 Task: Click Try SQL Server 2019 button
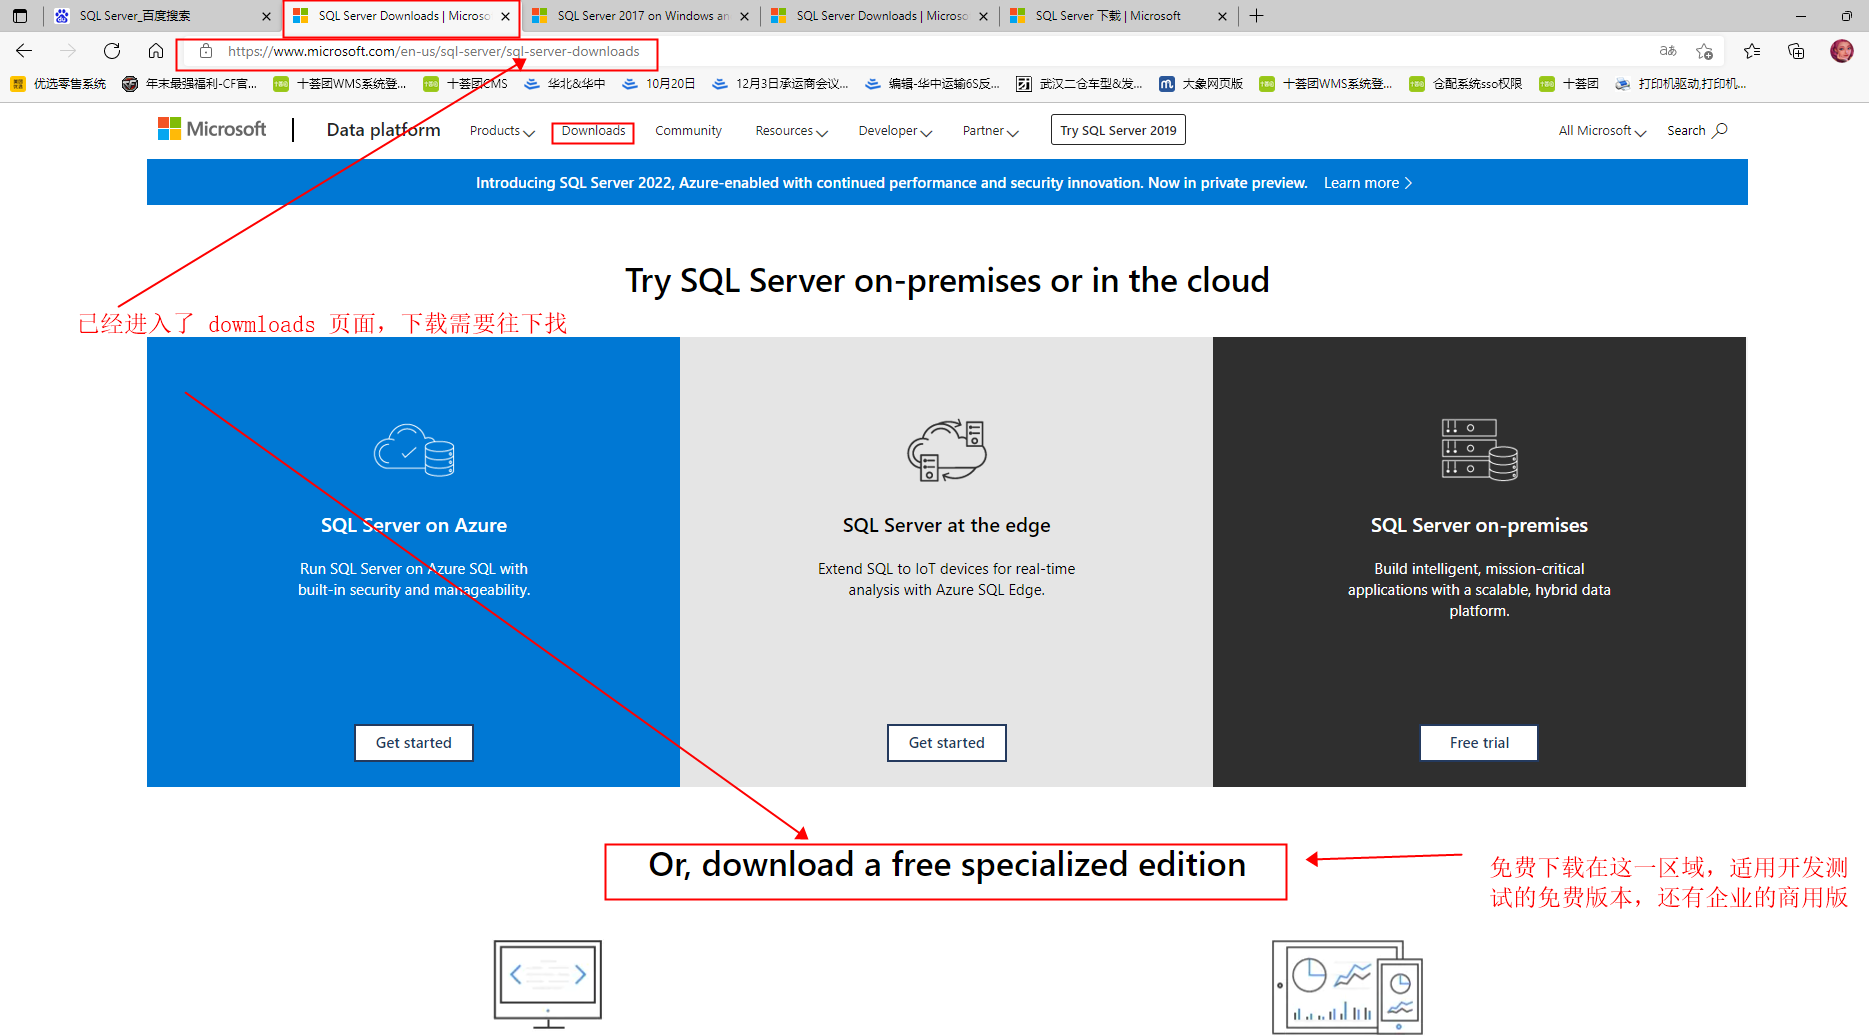[x=1118, y=130]
